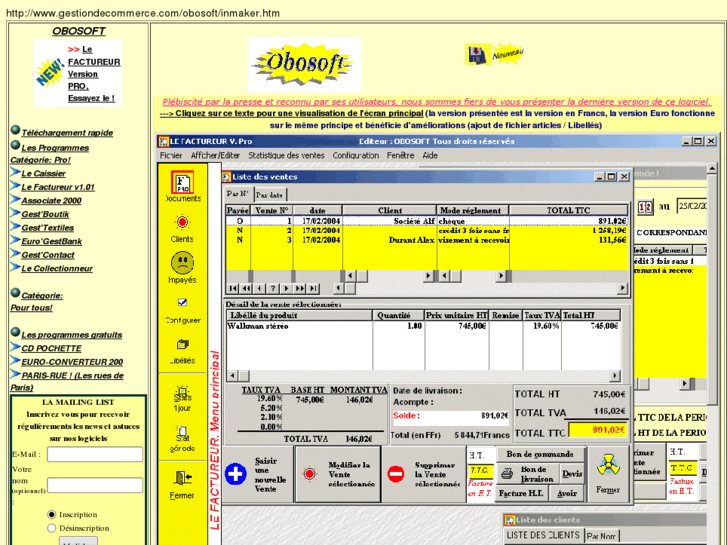Click left arrow of product detail scrollbar
Screen dimensions: 727x545
pos(233,376)
